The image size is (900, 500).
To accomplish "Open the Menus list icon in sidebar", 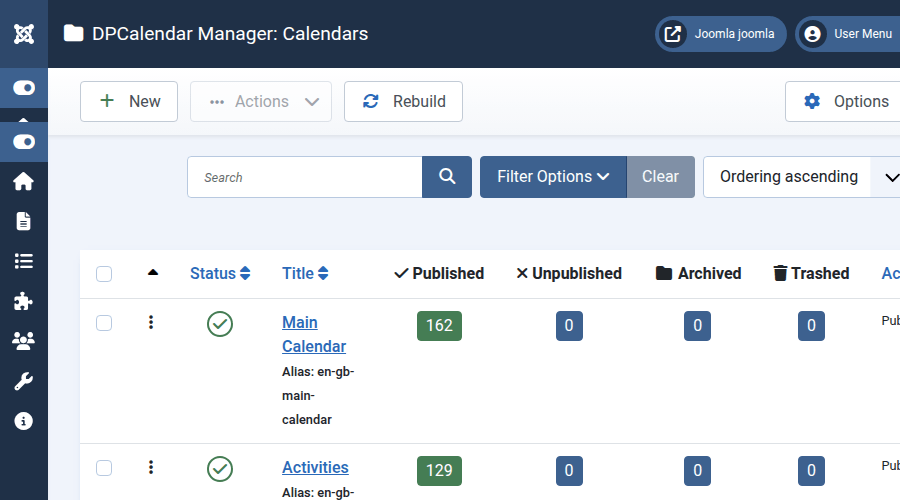I will (23, 261).
